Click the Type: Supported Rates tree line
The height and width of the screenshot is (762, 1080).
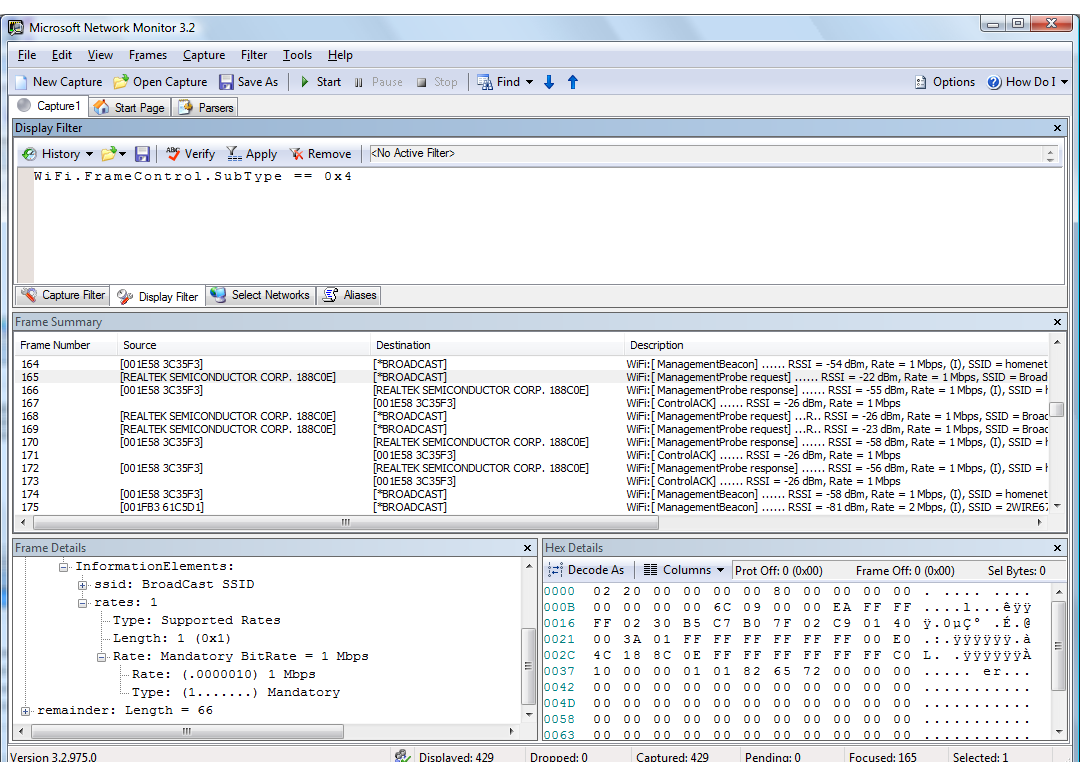pyautogui.click(x=197, y=621)
